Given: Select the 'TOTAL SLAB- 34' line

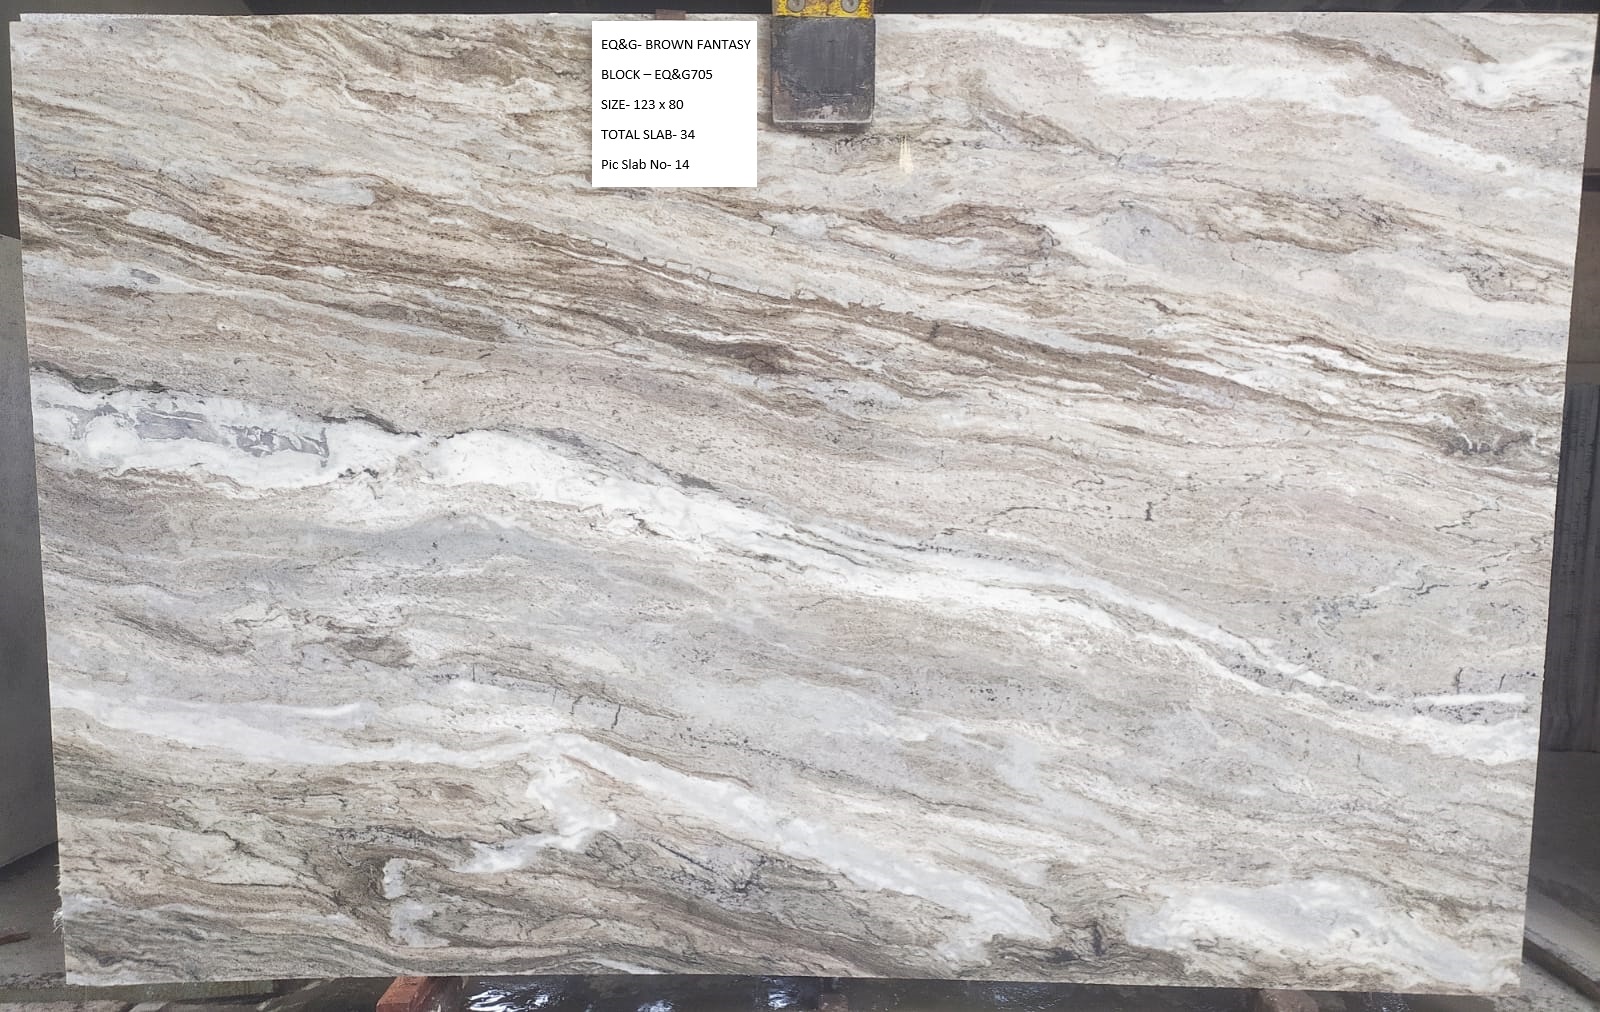Looking at the screenshot, I should (x=647, y=135).
